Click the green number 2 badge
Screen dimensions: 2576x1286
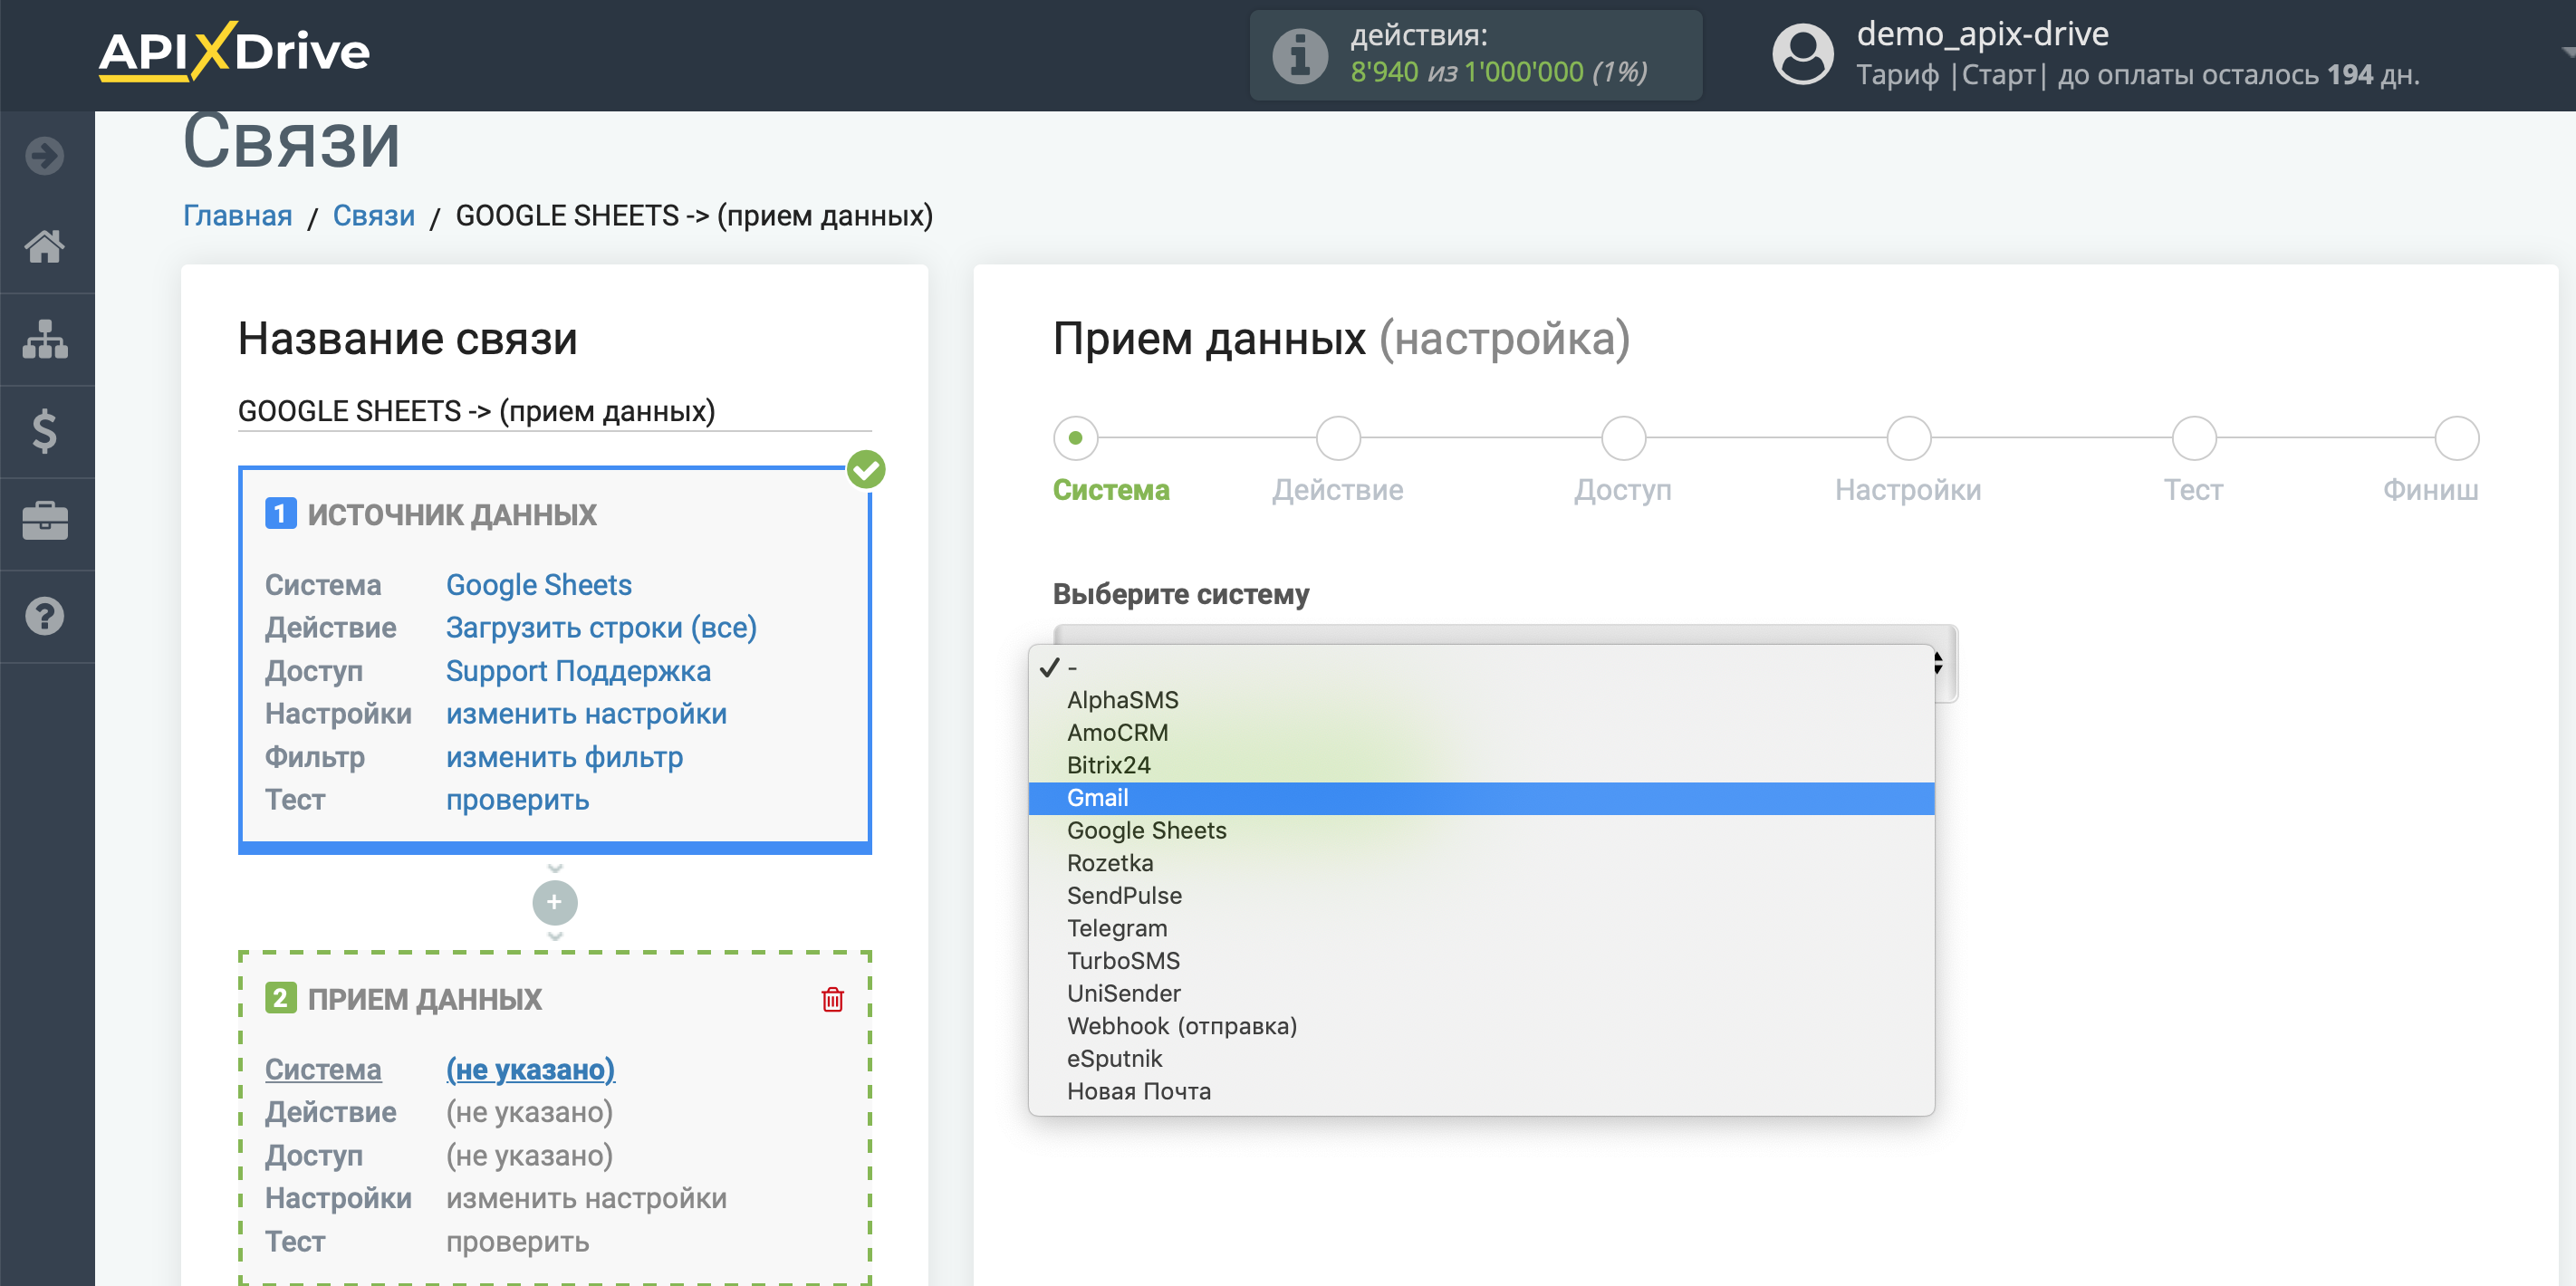[280, 998]
